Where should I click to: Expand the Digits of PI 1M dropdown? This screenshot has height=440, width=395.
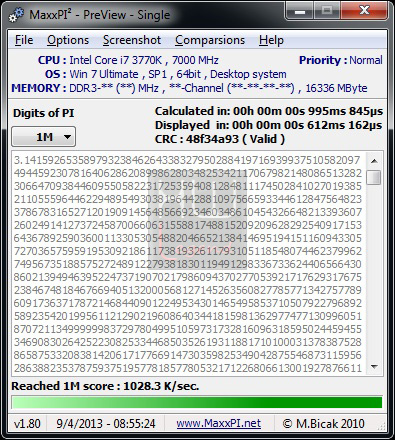click(44, 137)
